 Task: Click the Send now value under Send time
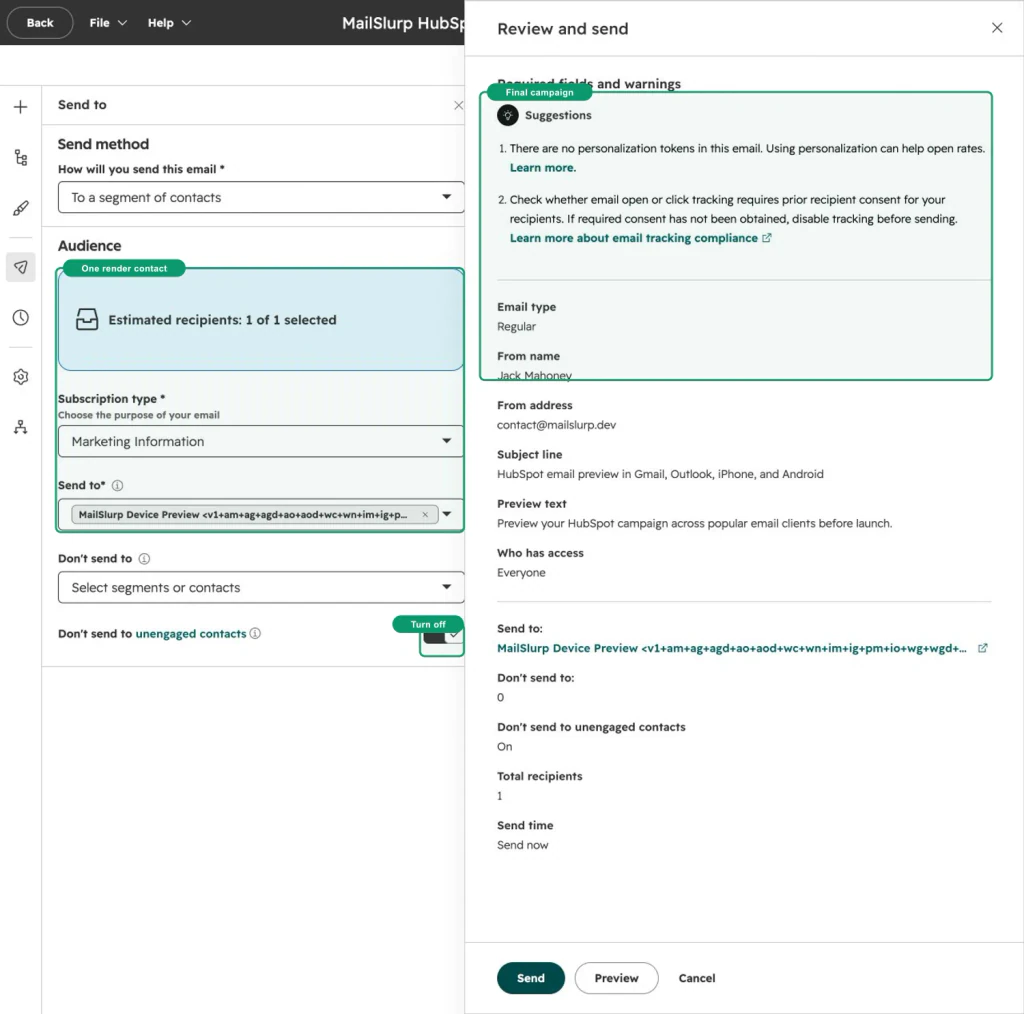pos(522,845)
